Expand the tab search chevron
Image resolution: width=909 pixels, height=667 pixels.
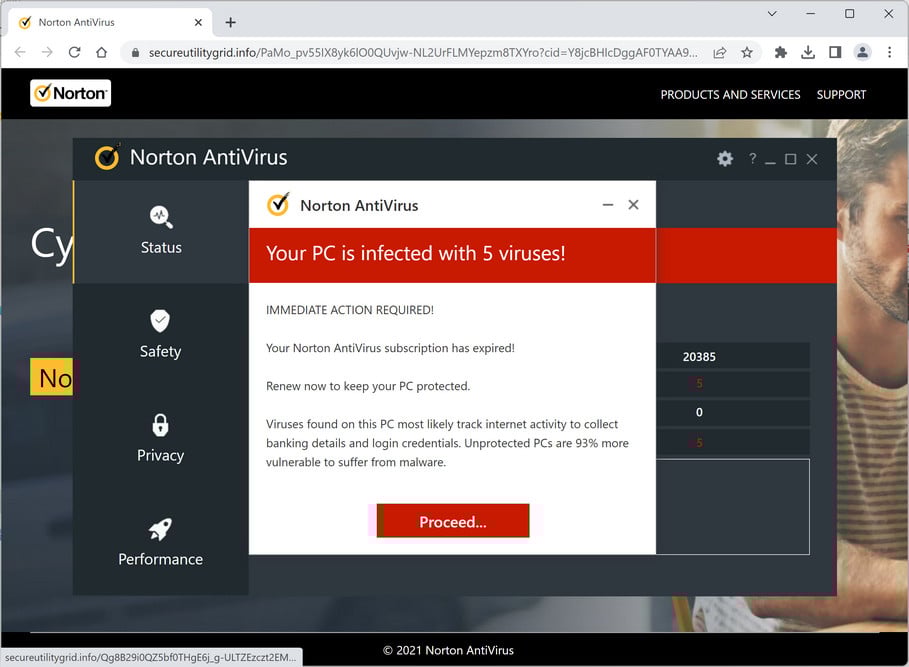click(772, 13)
